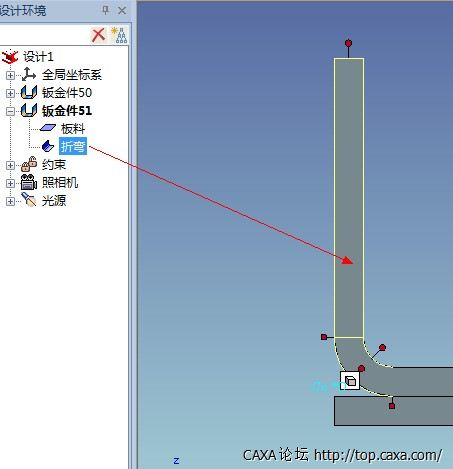Click the red X delete icon

coord(99,35)
